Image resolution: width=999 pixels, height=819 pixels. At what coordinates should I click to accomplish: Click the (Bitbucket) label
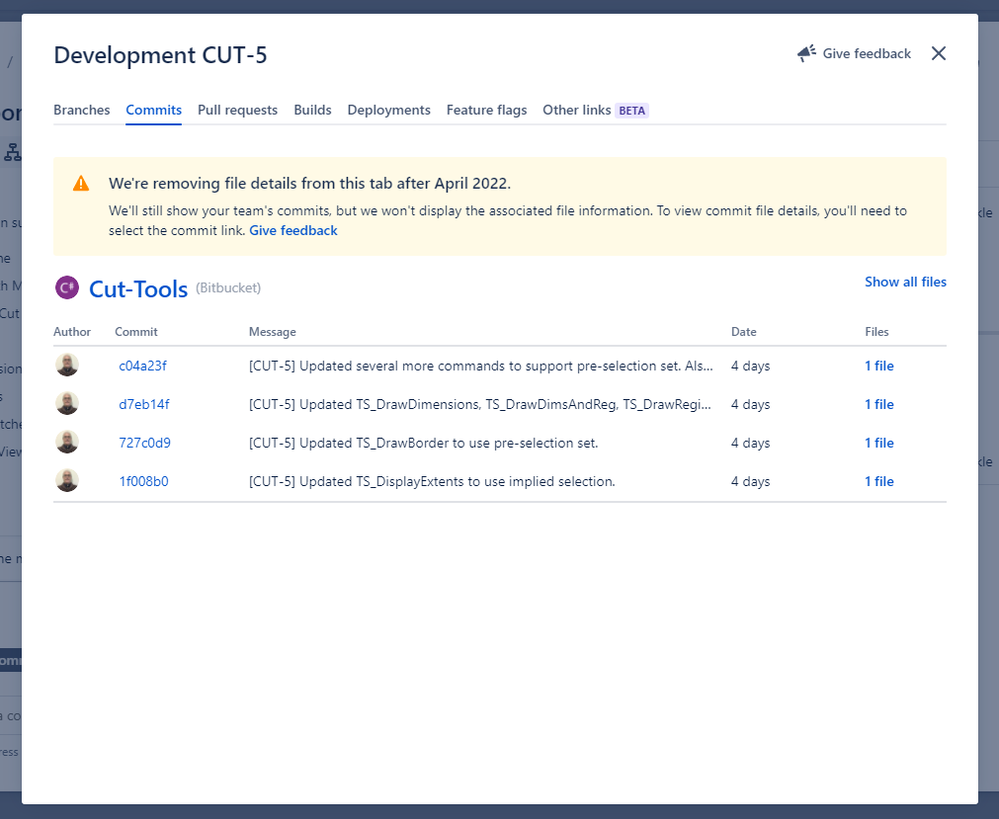tap(228, 288)
